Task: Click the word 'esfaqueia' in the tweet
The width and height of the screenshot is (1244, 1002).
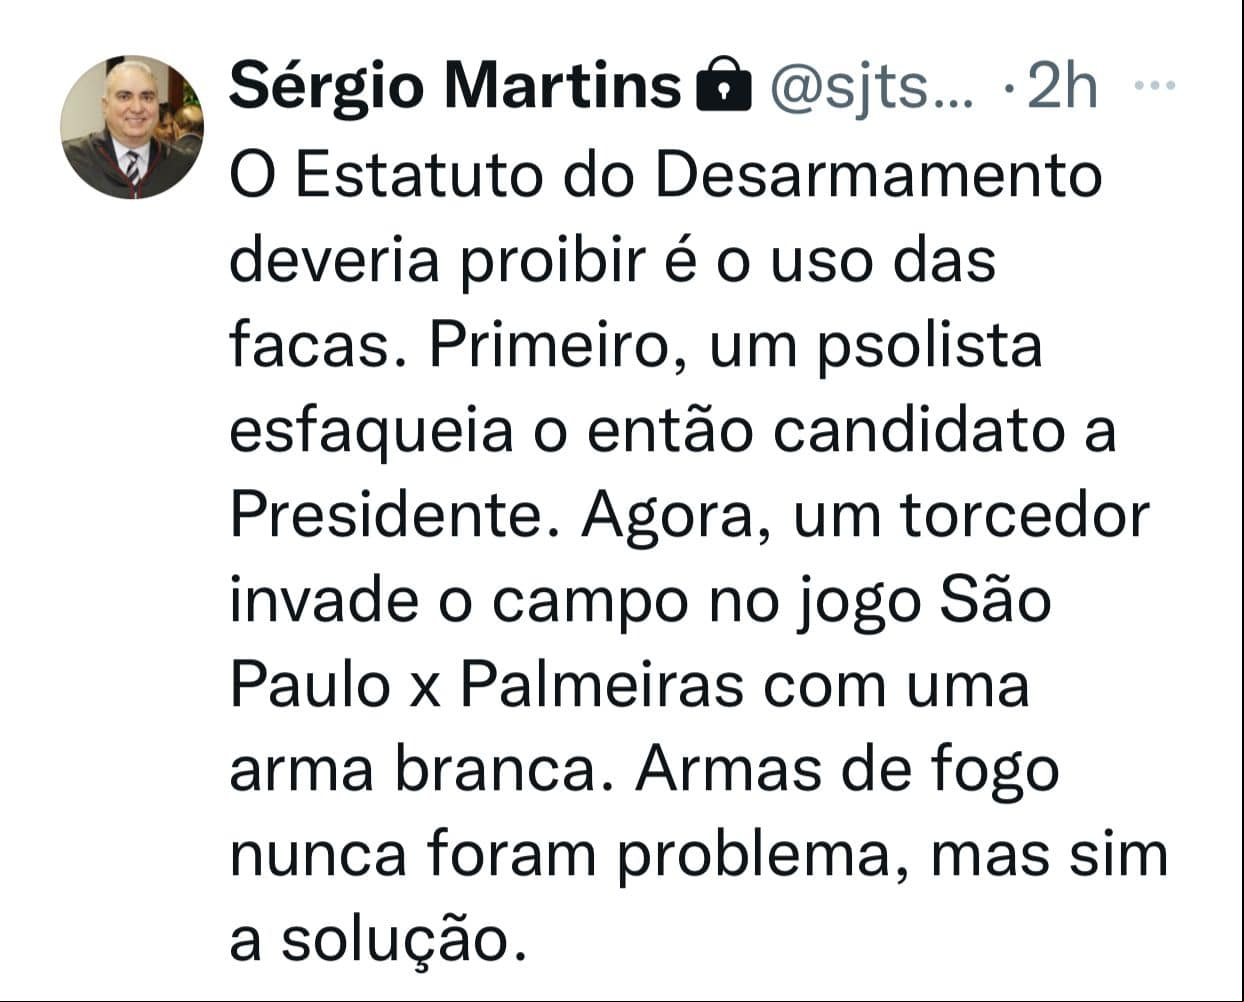Action: (371, 432)
